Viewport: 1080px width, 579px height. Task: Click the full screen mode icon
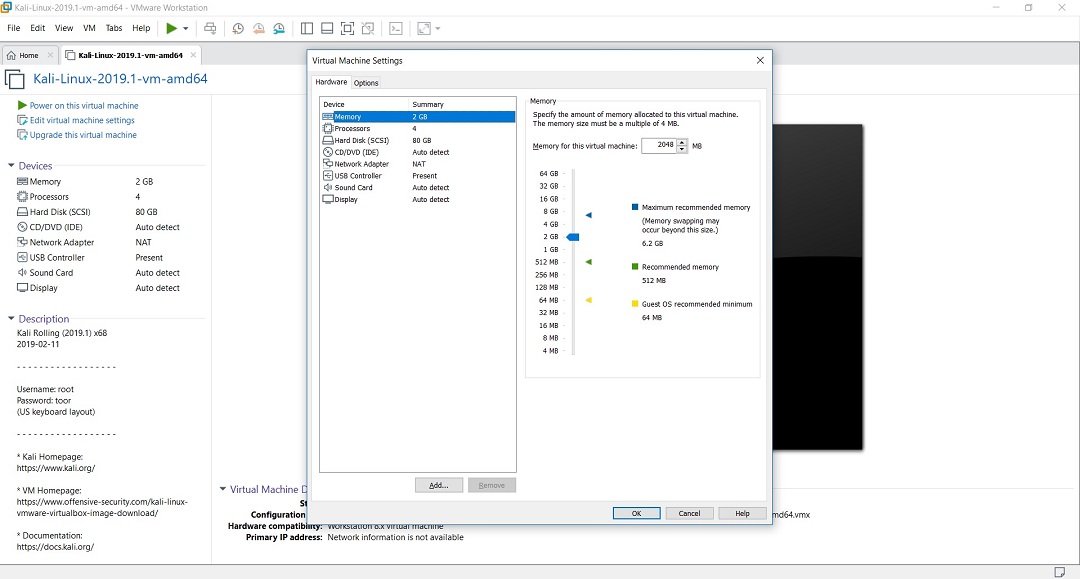click(x=348, y=28)
